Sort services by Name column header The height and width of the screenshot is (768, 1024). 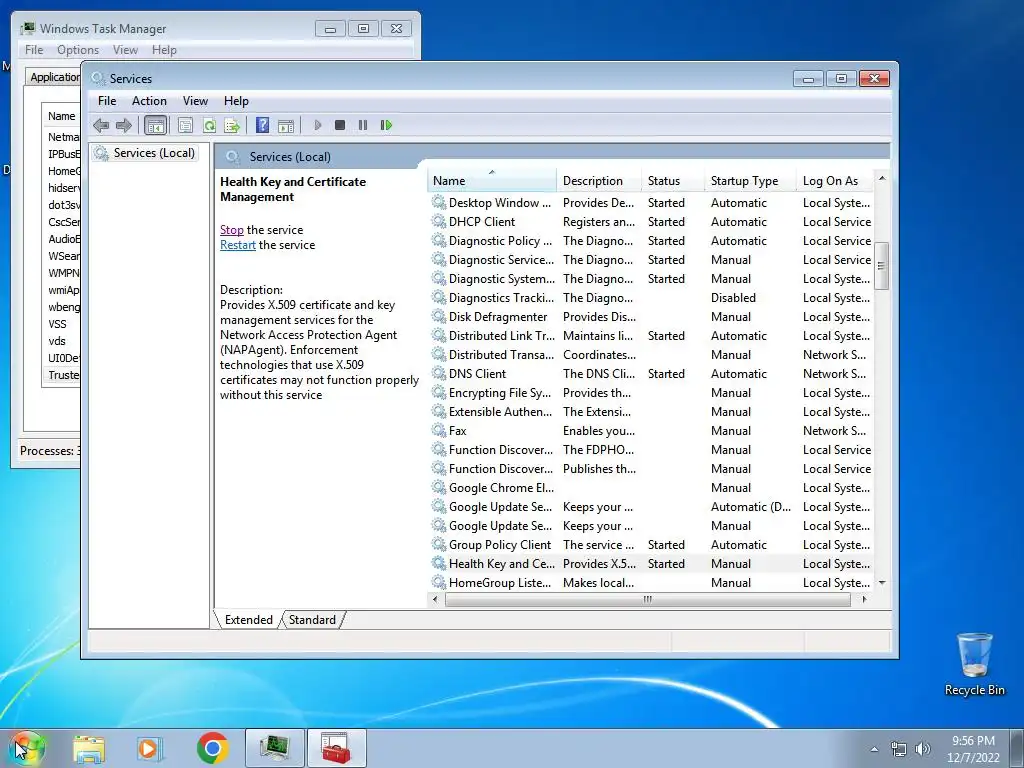coord(492,181)
